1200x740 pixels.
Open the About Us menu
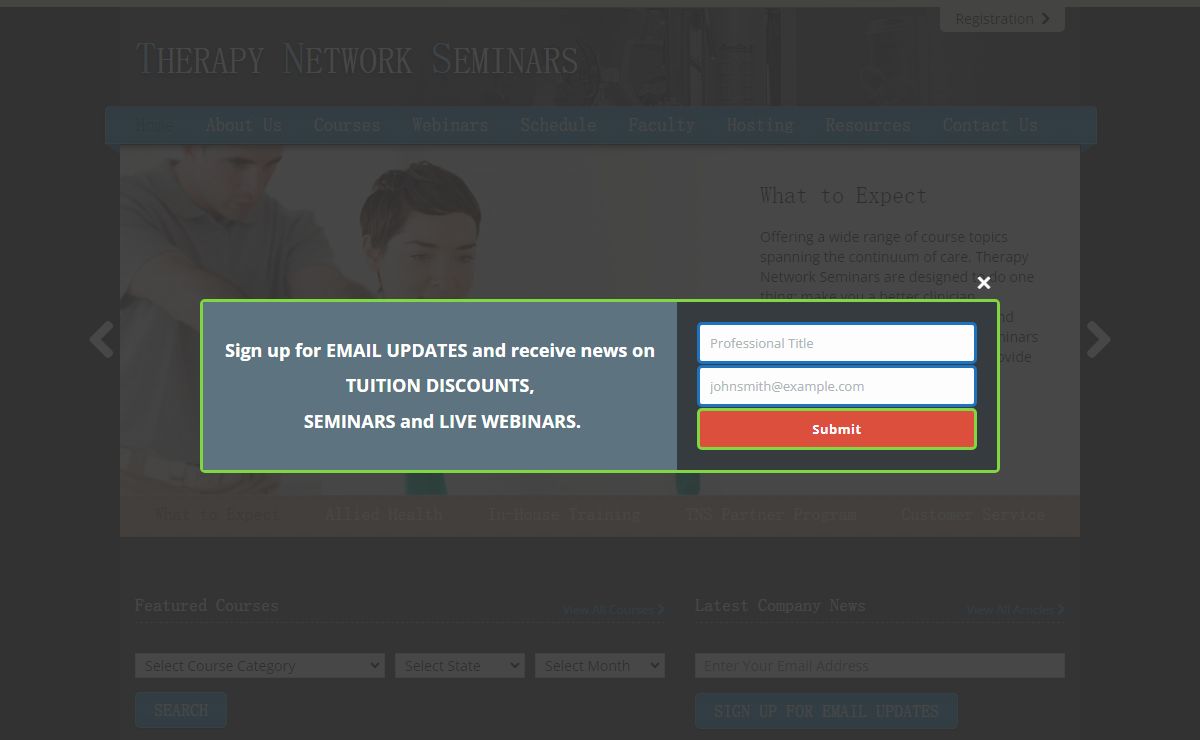pyautogui.click(x=243, y=125)
